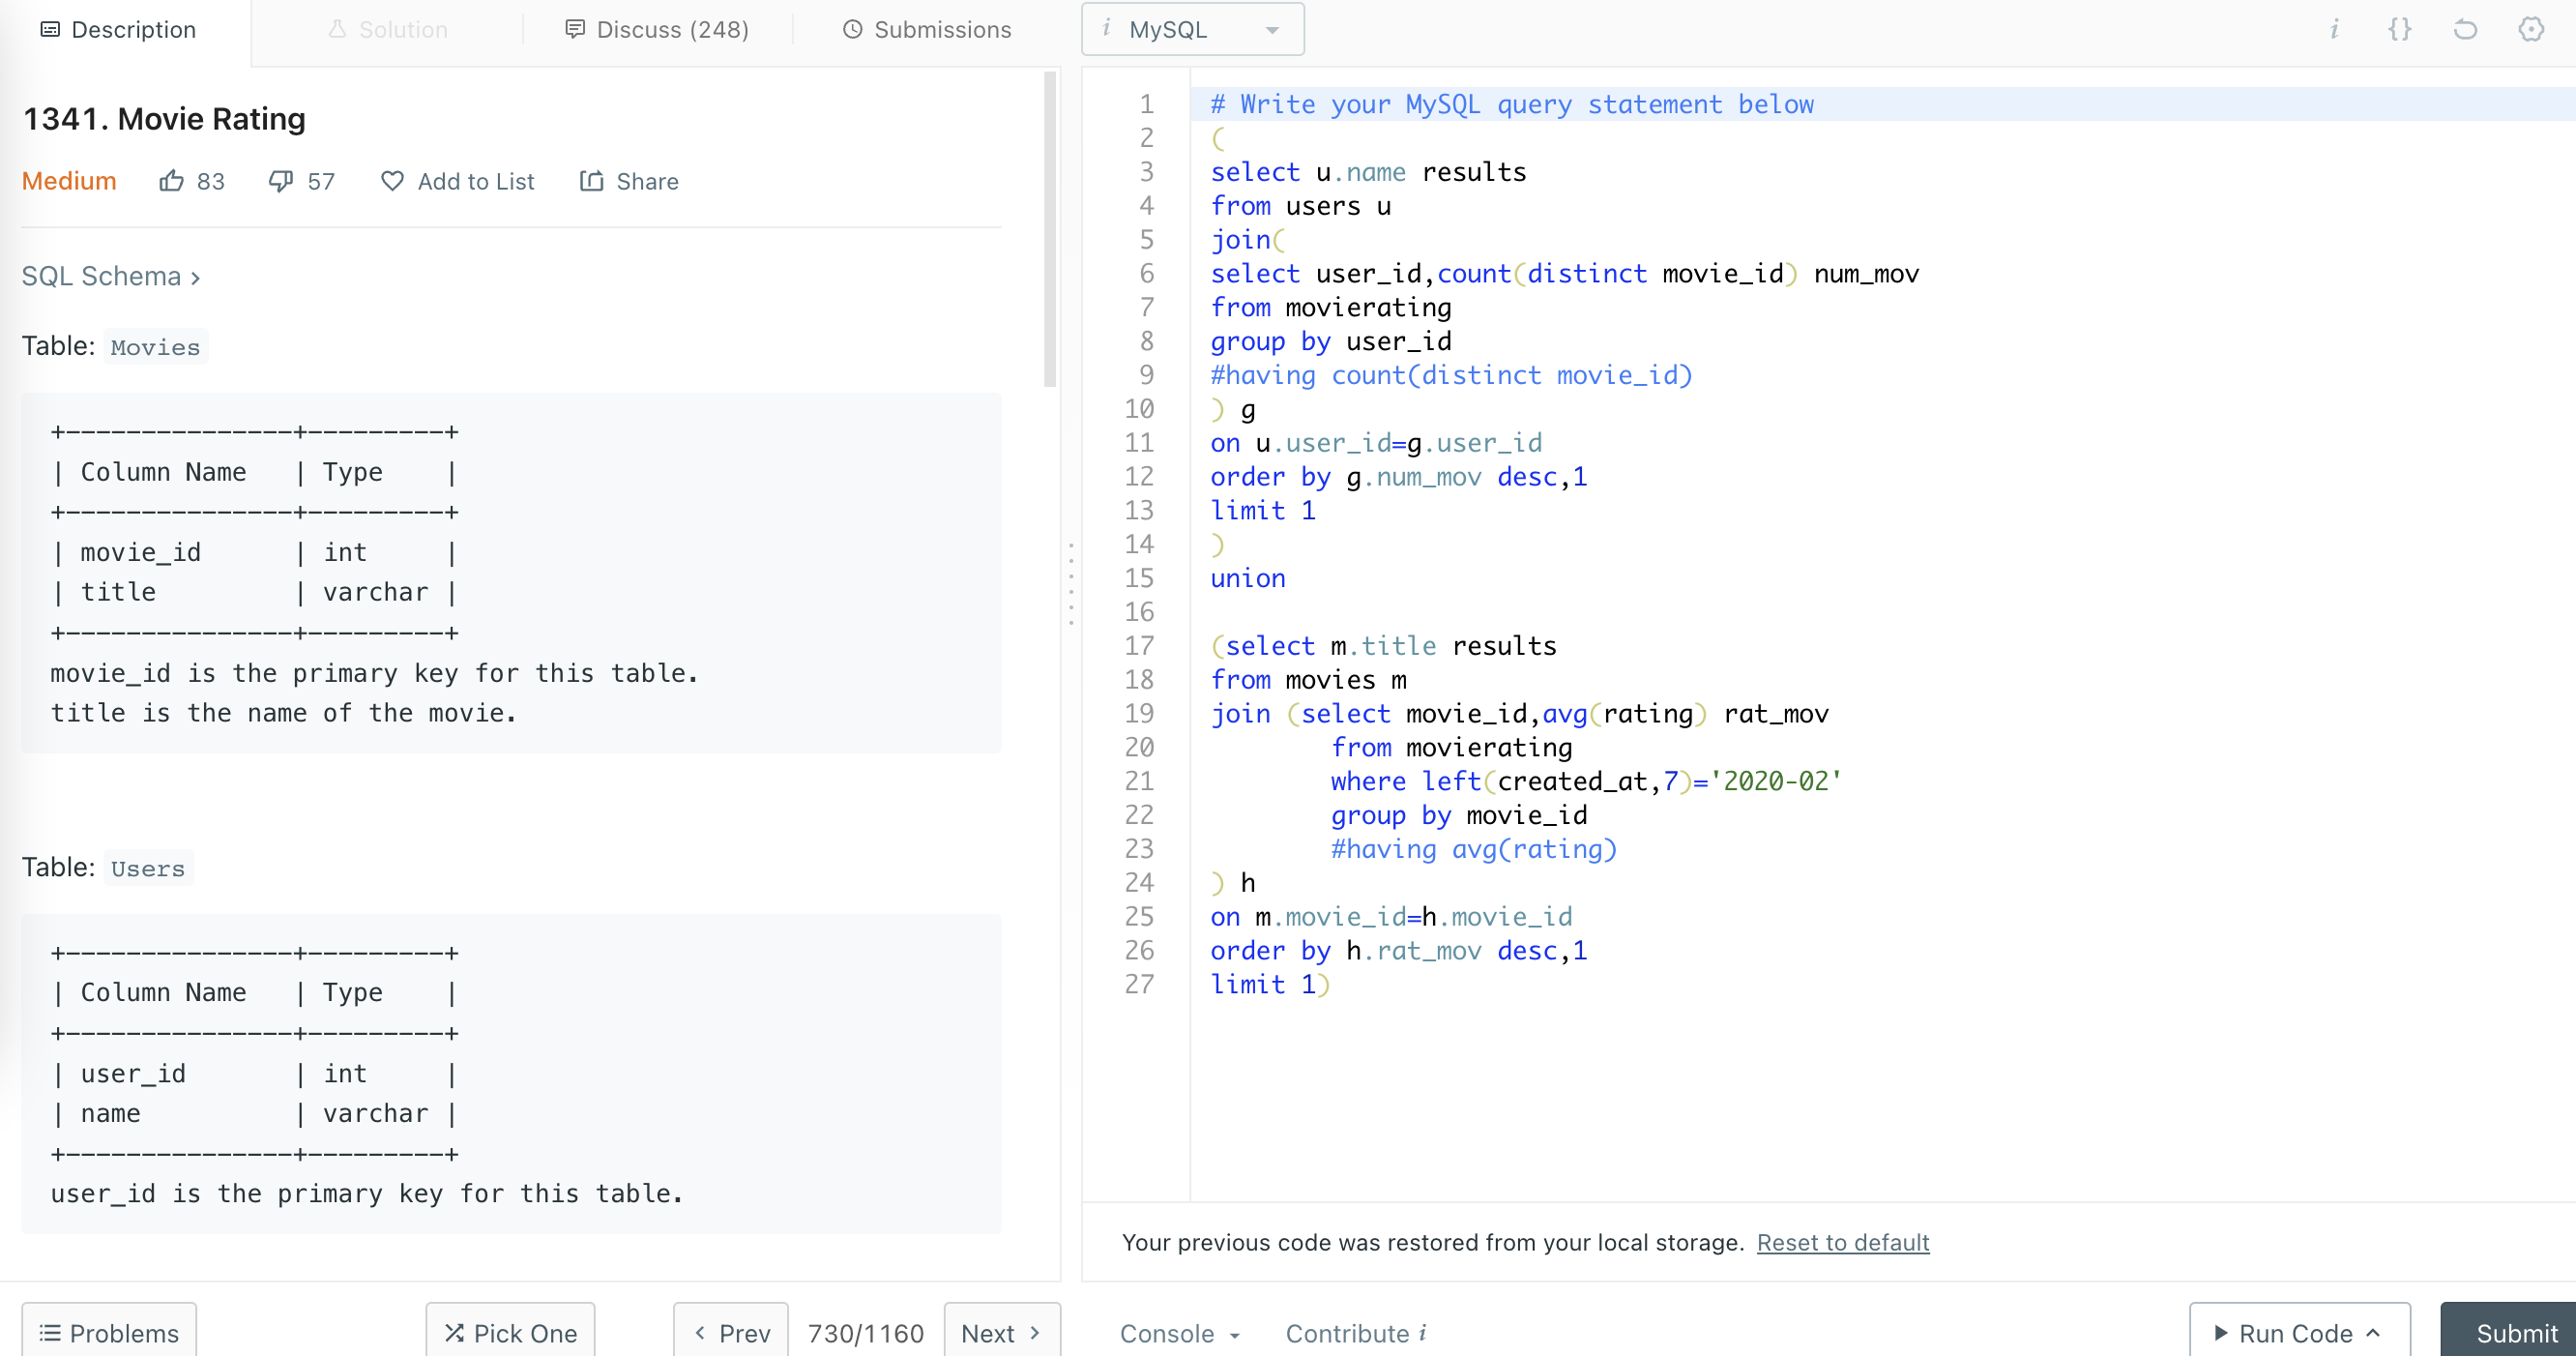Expand the Console panel

point(1179,1333)
